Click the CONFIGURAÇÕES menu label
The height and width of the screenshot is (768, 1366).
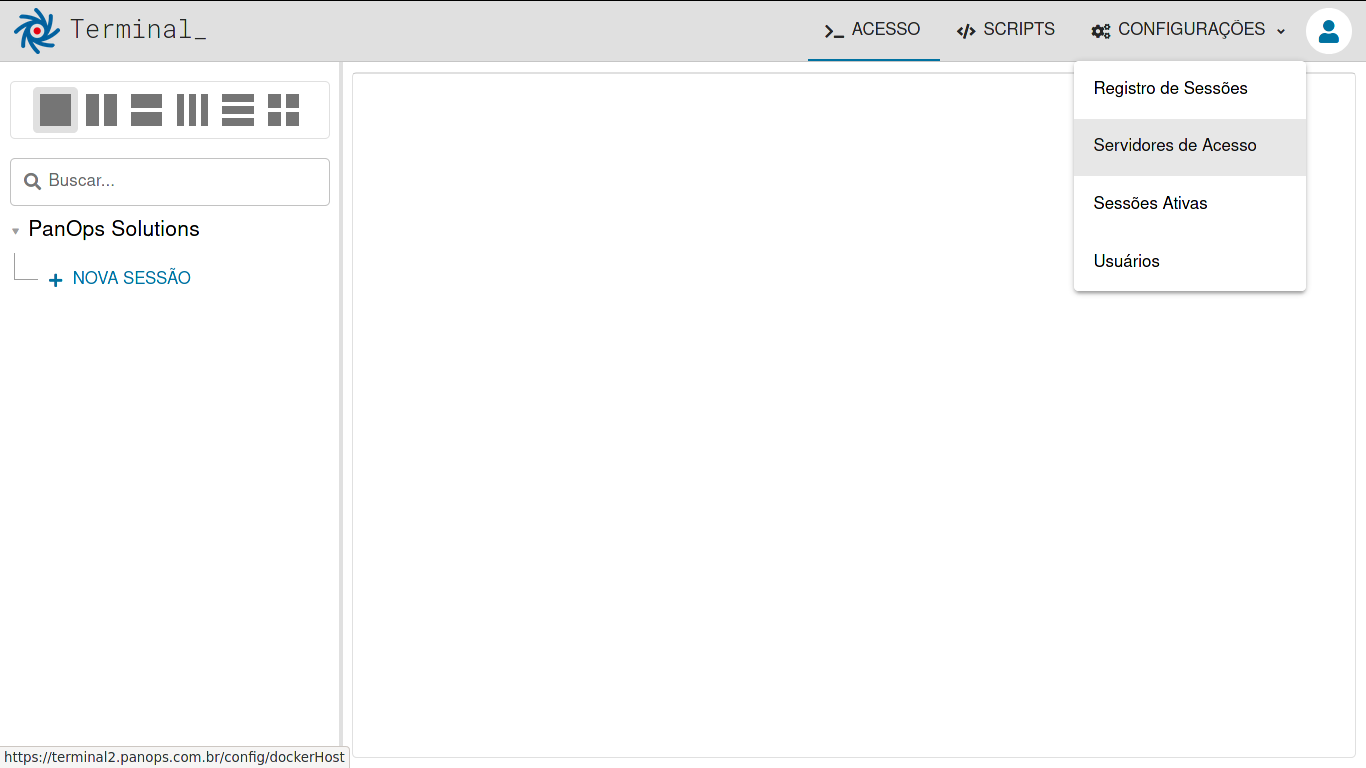1191,30
